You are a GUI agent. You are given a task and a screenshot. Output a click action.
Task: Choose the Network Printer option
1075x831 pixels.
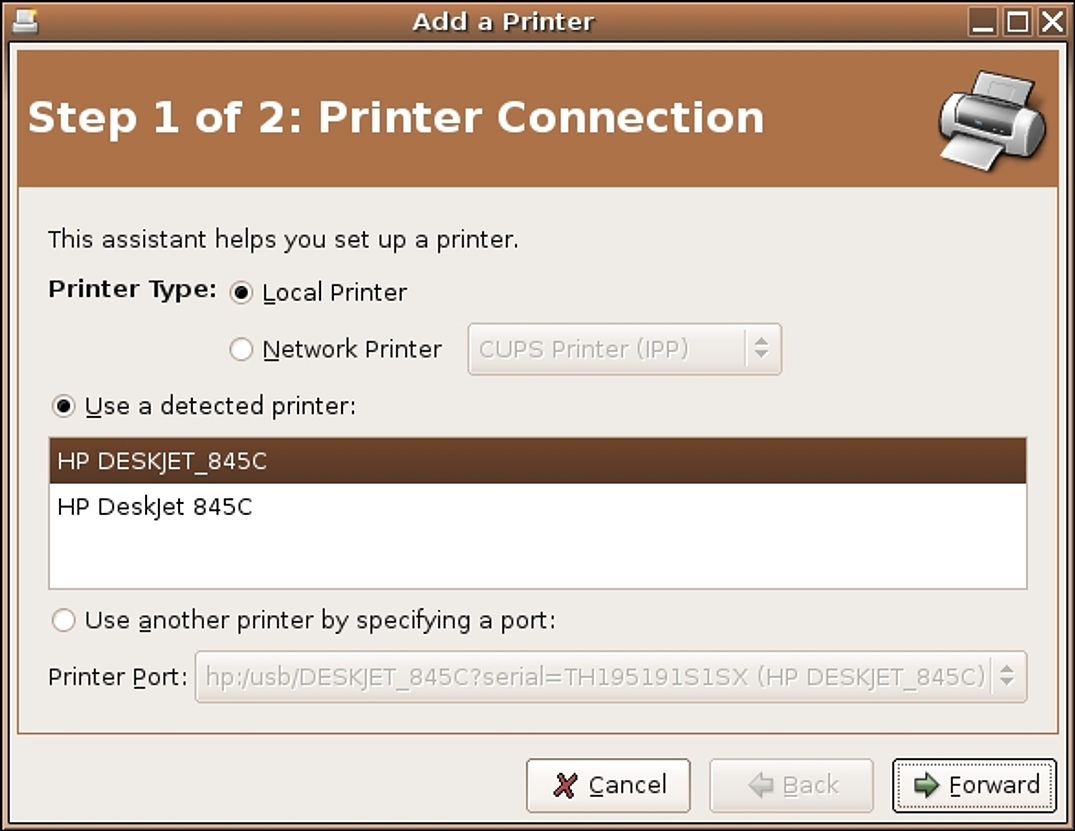[241, 350]
